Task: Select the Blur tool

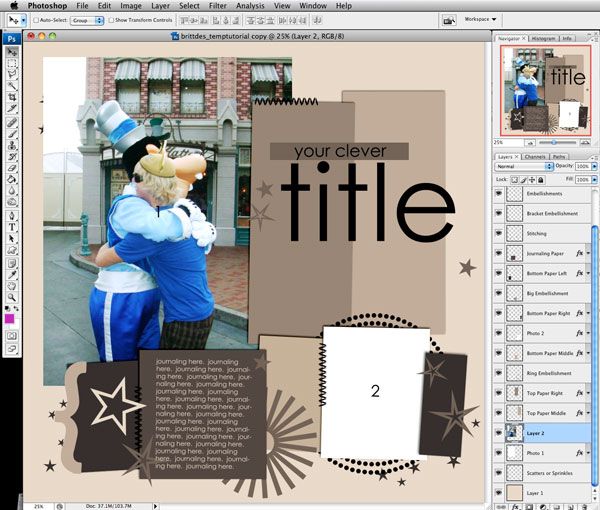Action: point(12,191)
